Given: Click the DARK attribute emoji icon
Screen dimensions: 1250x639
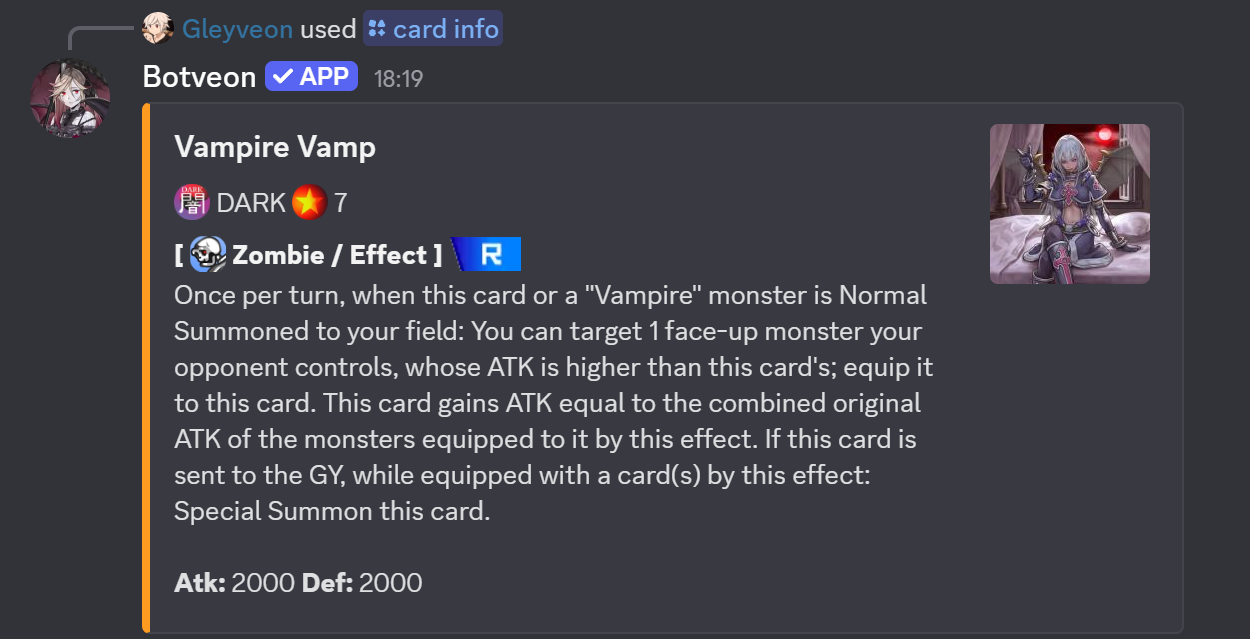Looking at the screenshot, I should point(192,203).
